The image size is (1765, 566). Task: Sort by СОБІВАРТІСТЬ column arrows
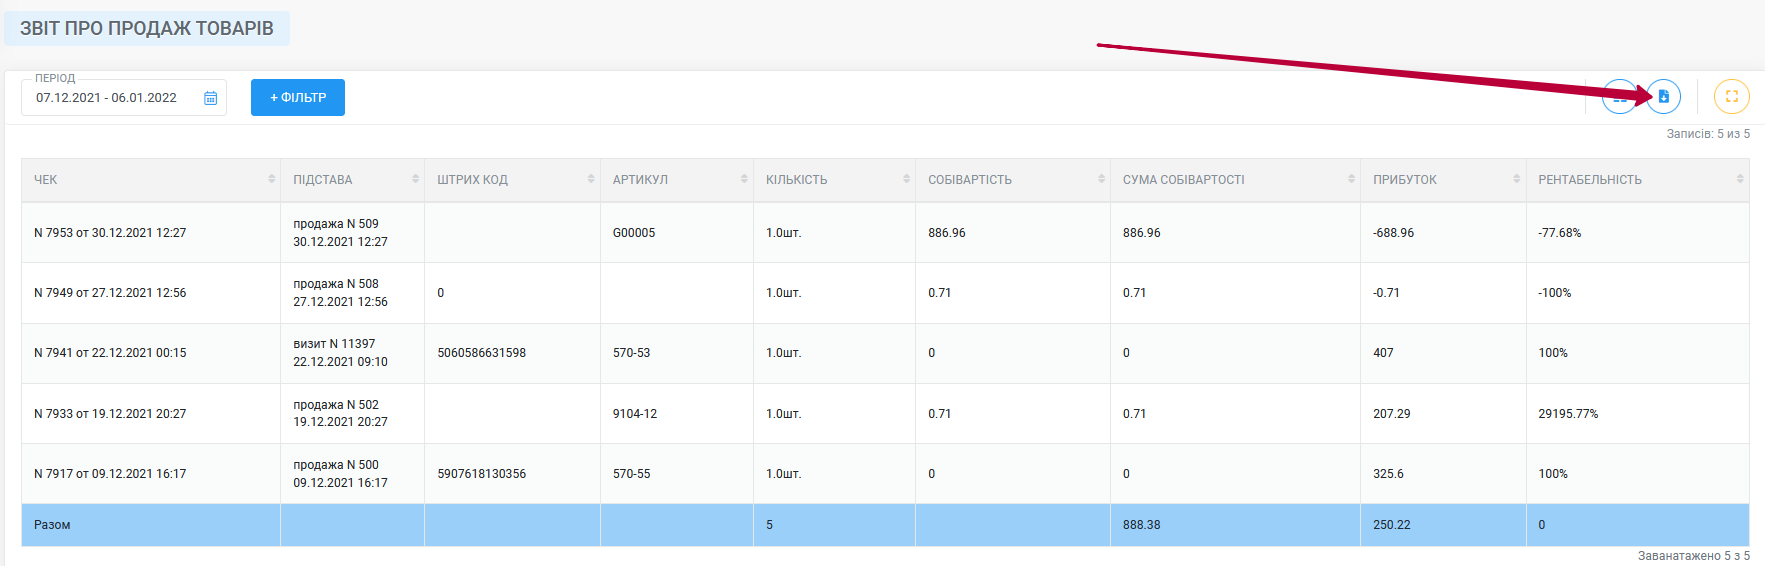coord(1102,179)
